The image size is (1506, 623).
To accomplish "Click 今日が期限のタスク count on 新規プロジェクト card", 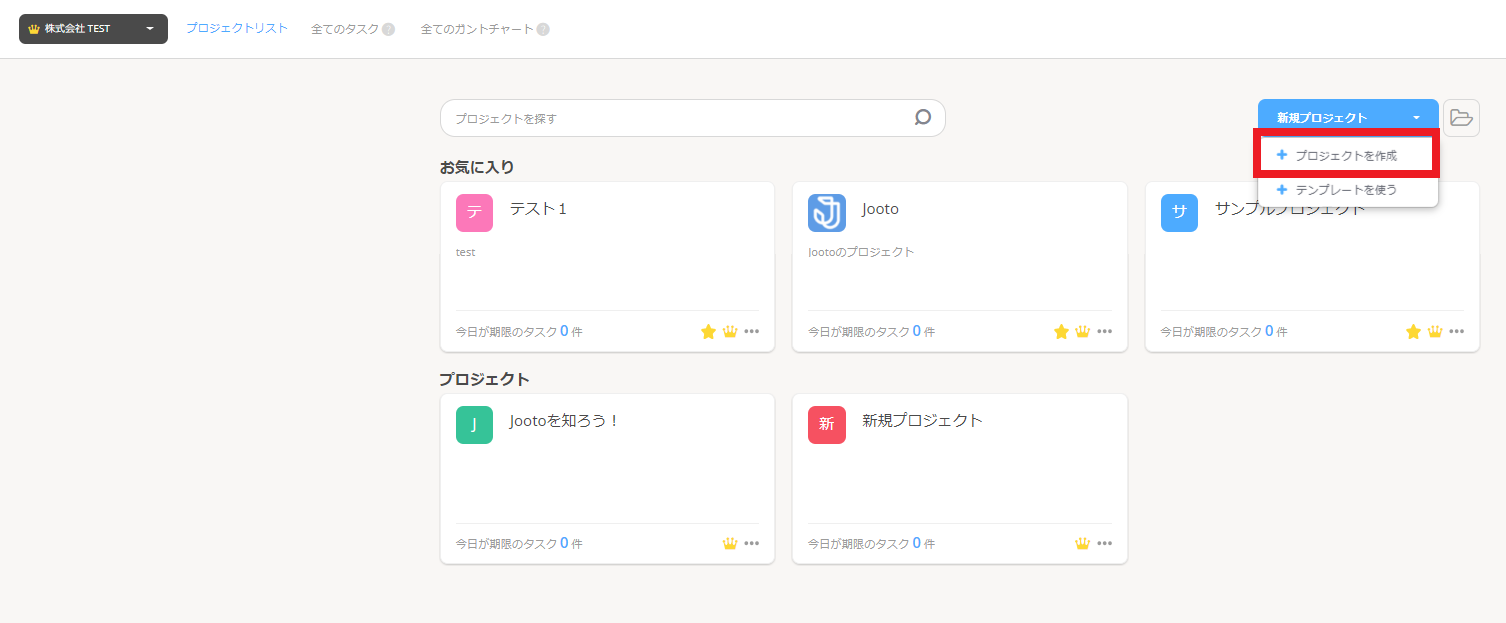I will 871,543.
